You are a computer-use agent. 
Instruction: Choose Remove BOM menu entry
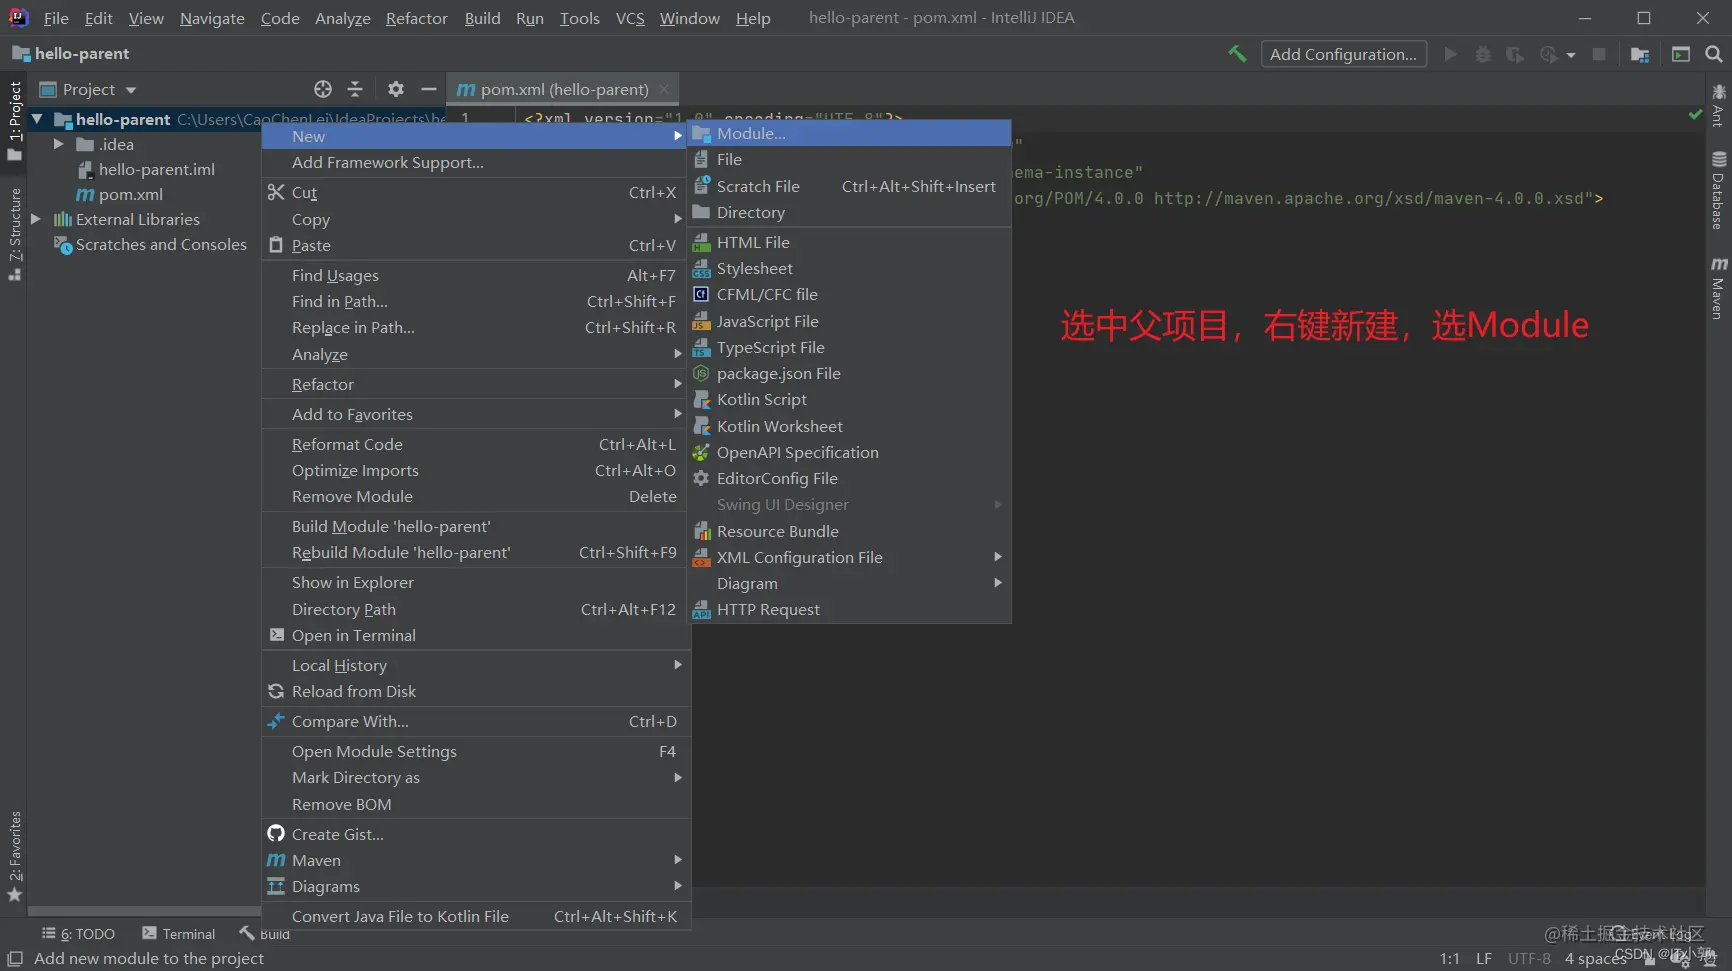(x=476, y=804)
